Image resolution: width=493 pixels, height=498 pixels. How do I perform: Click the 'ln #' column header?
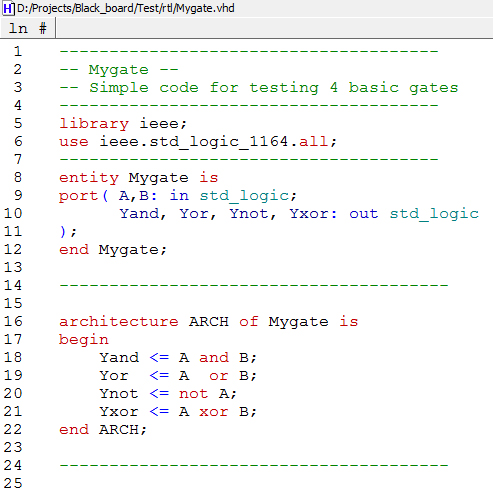[x=28, y=28]
